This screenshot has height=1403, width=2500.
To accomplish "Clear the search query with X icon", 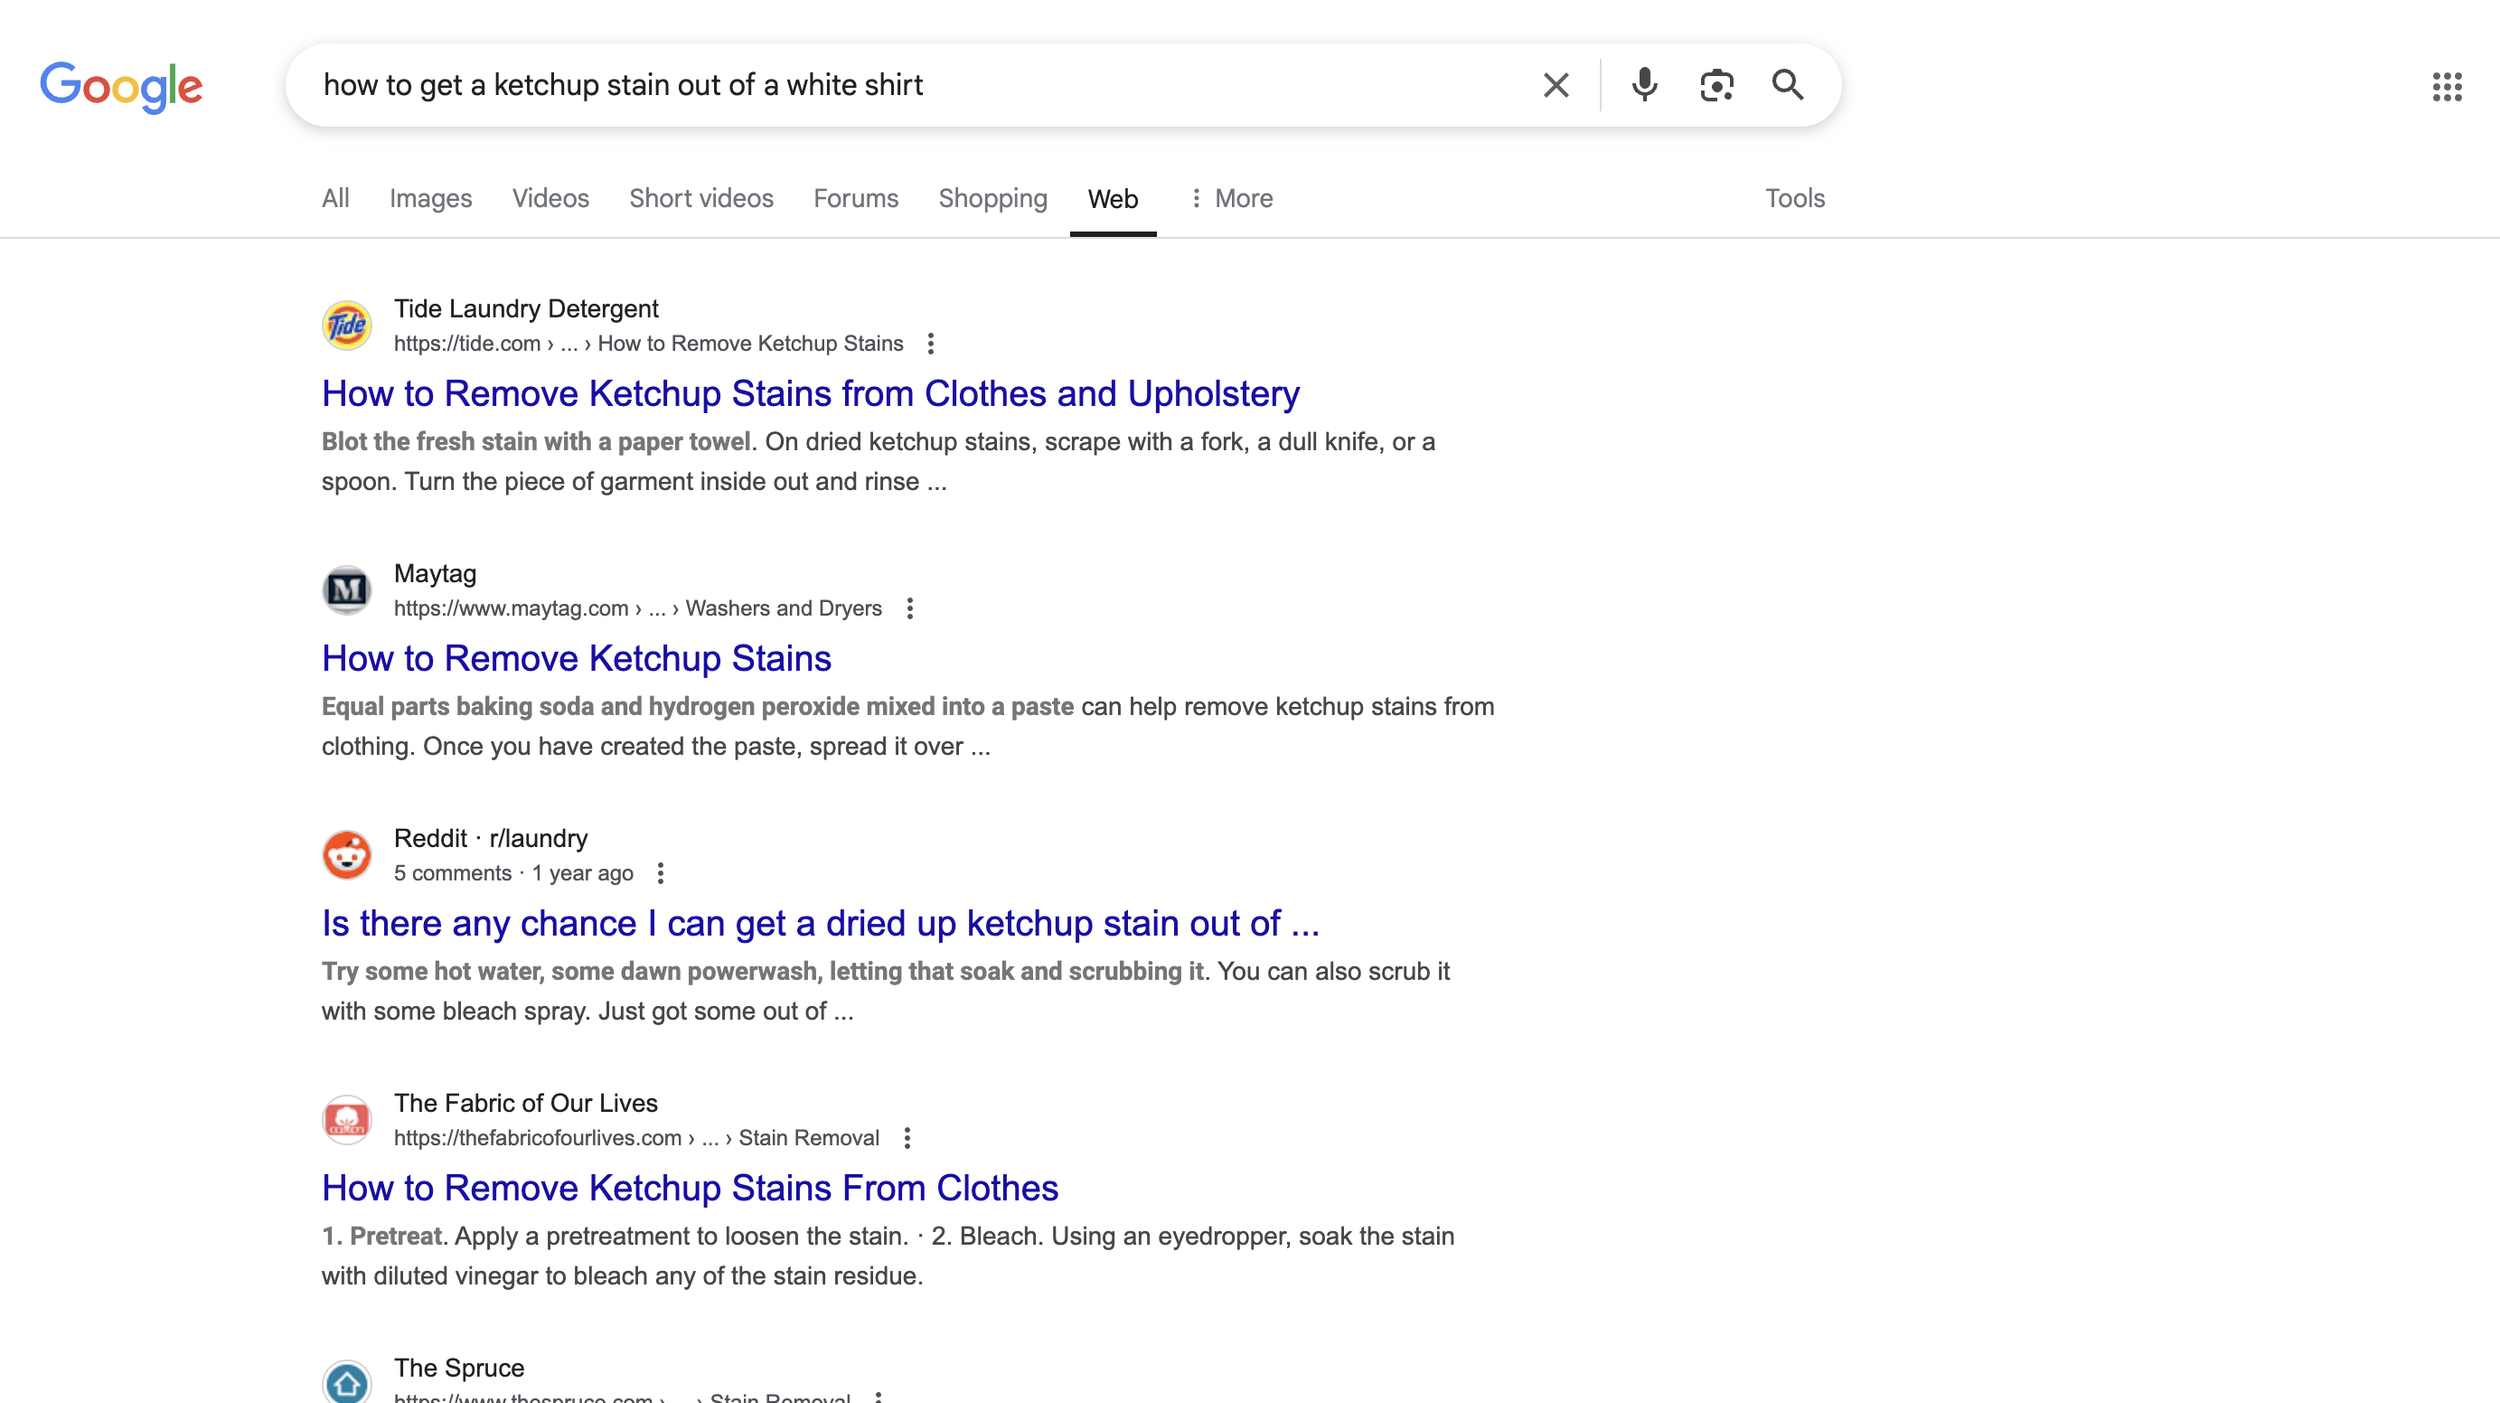I will [x=1555, y=85].
